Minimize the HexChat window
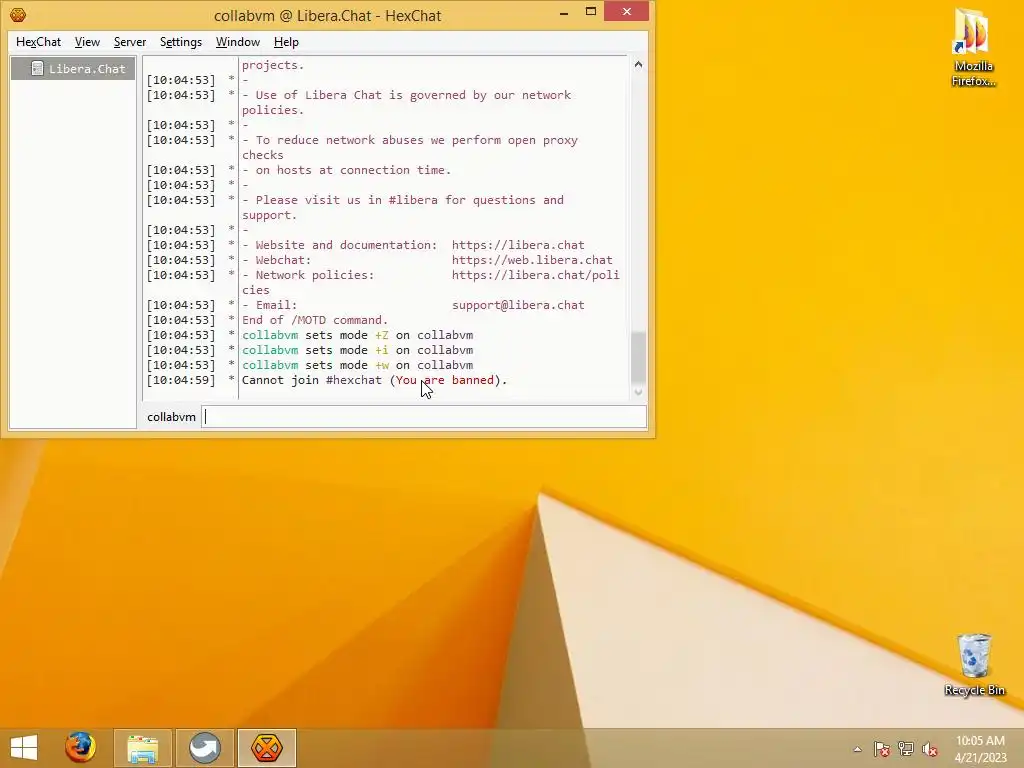 tap(564, 12)
